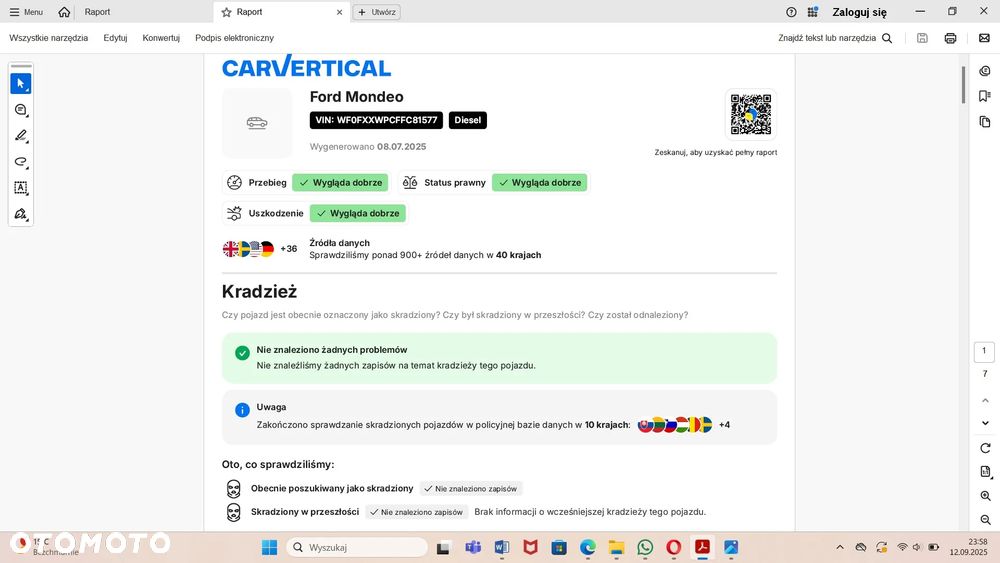Click Obecnie poszukiwany jako skradziony row
The width and height of the screenshot is (1000, 563).
[x=374, y=489]
